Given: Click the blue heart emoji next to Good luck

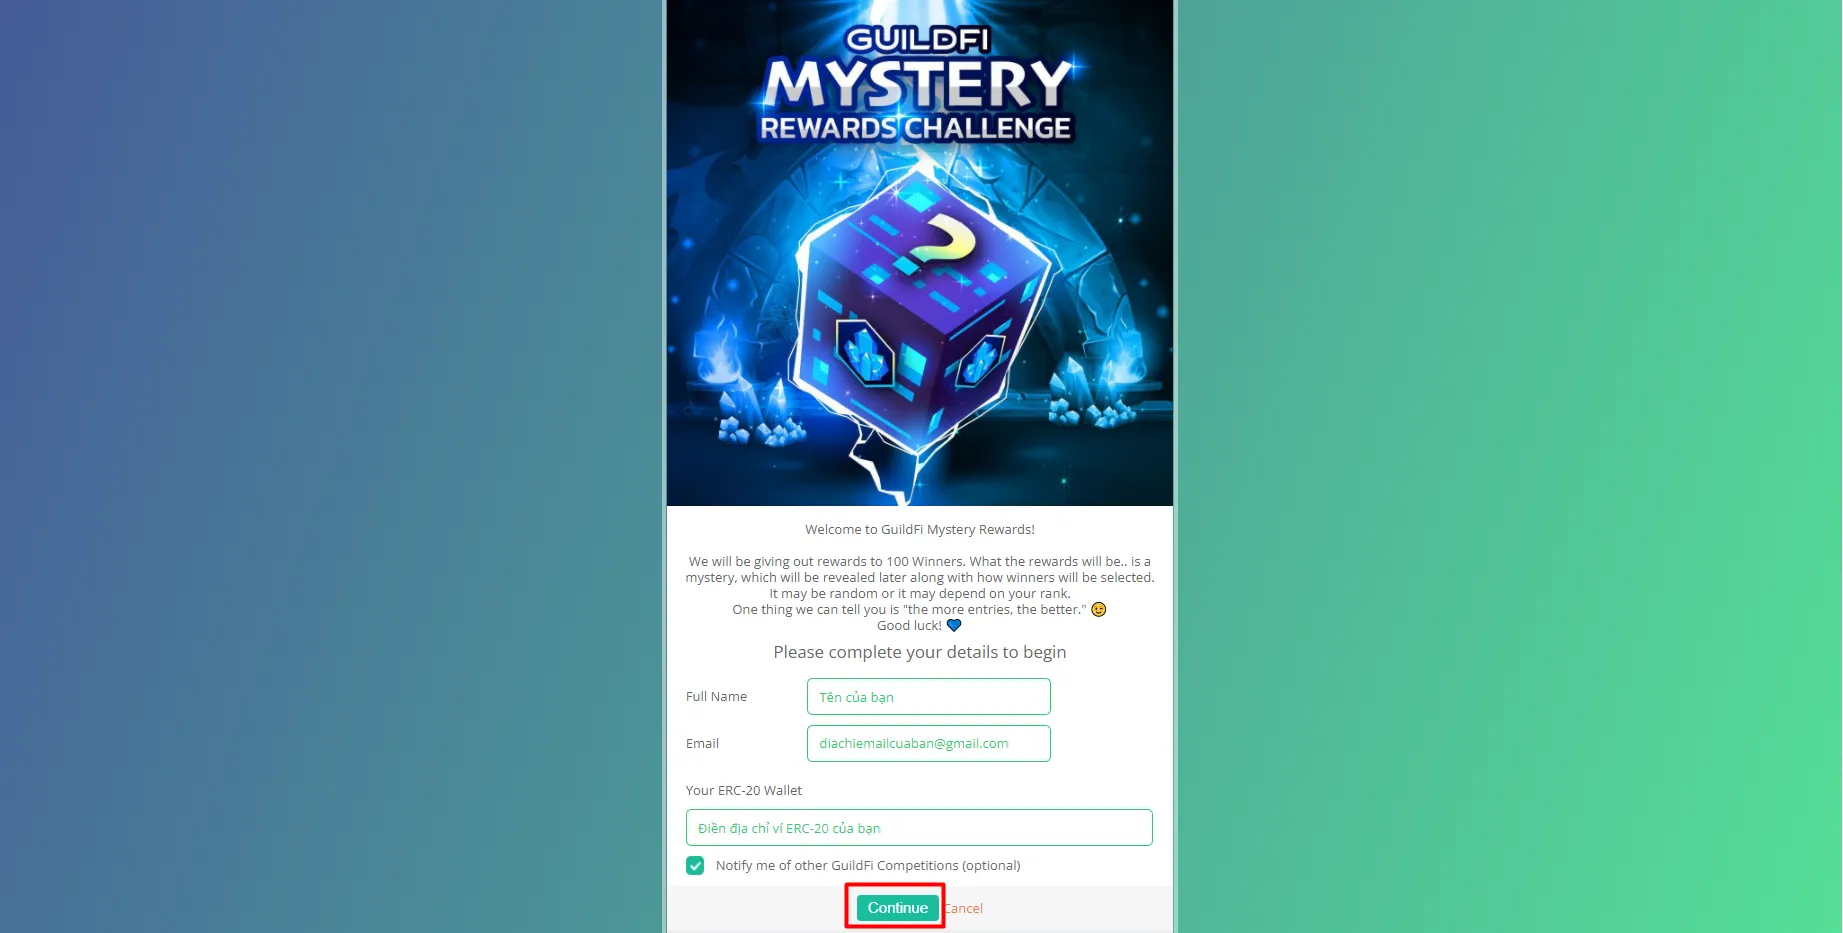Looking at the screenshot, I should coord(954,625).
